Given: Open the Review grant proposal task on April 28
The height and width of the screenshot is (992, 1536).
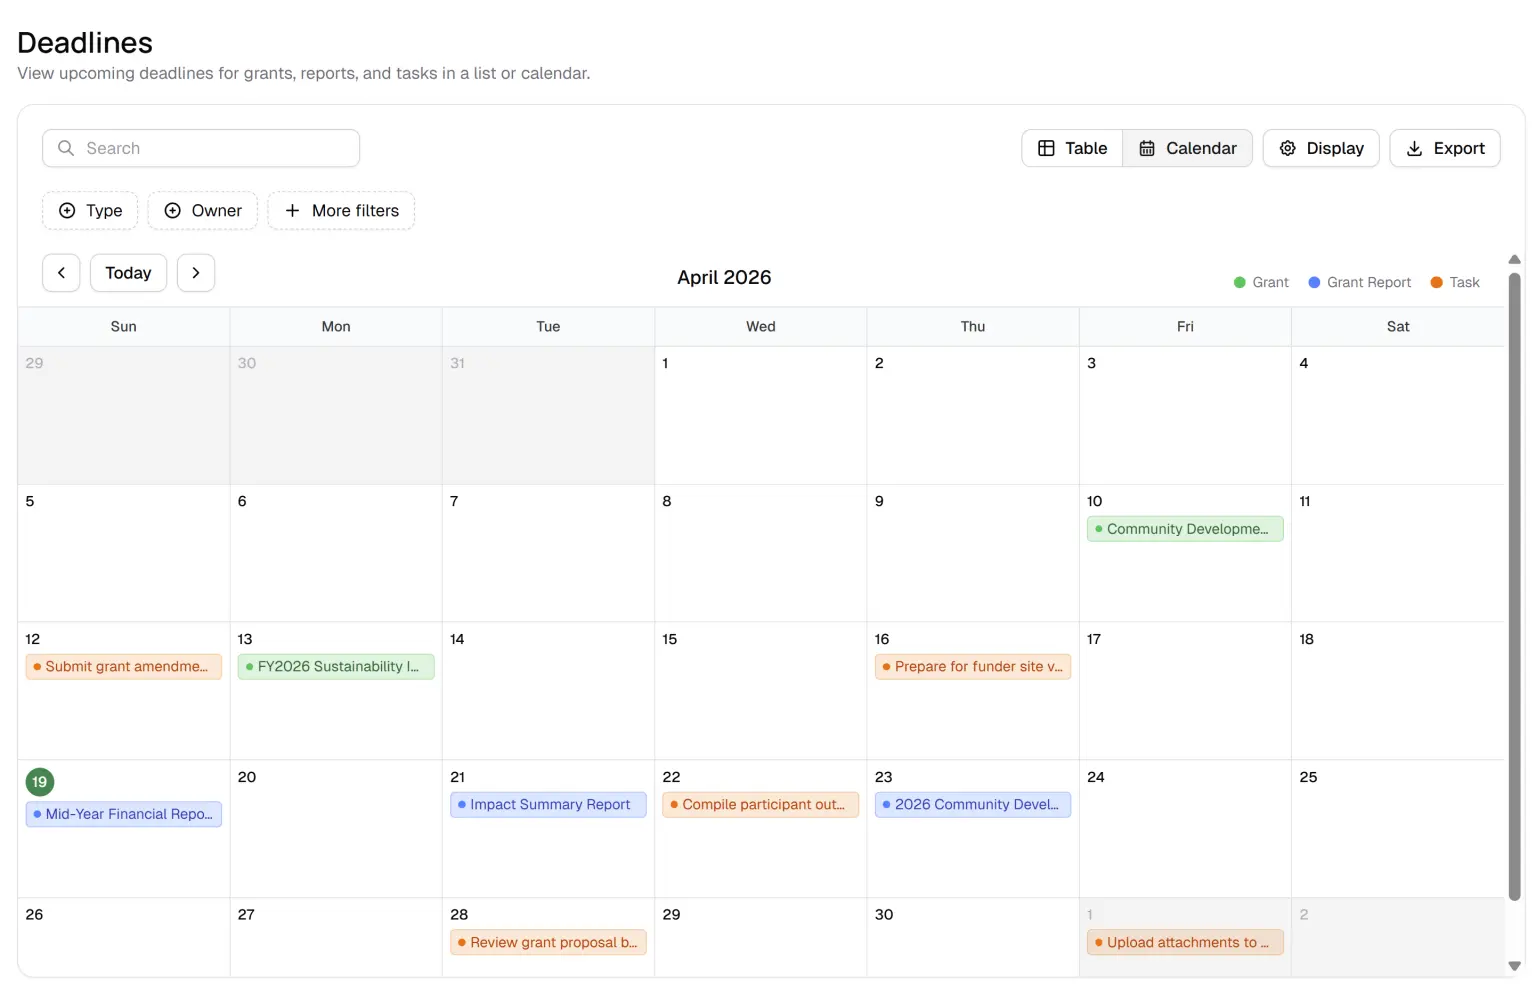Looking at the screenshot, I should pyautogui.click(x=548, y=942).
